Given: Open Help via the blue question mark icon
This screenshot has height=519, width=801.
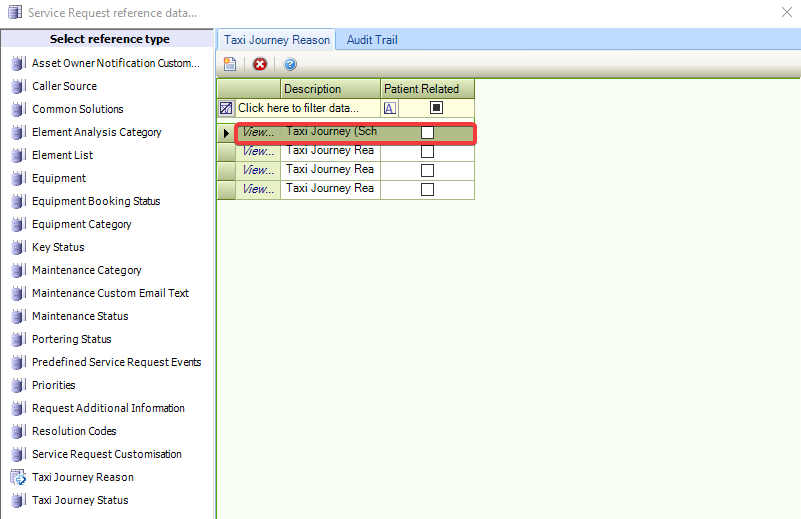Looking at the screenshot, I should (x=290, y=64).
